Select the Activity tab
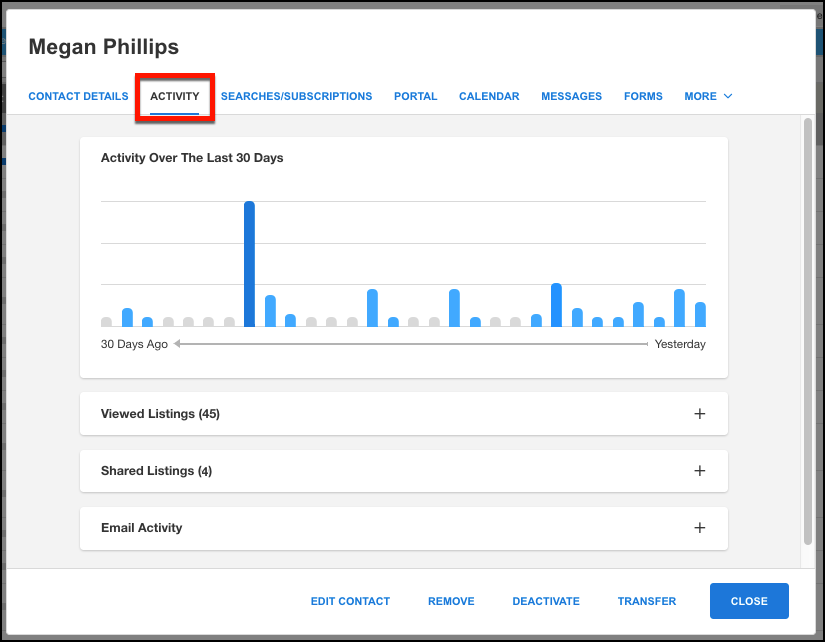Viewport: 825px width, 642px height. [175, 97]
